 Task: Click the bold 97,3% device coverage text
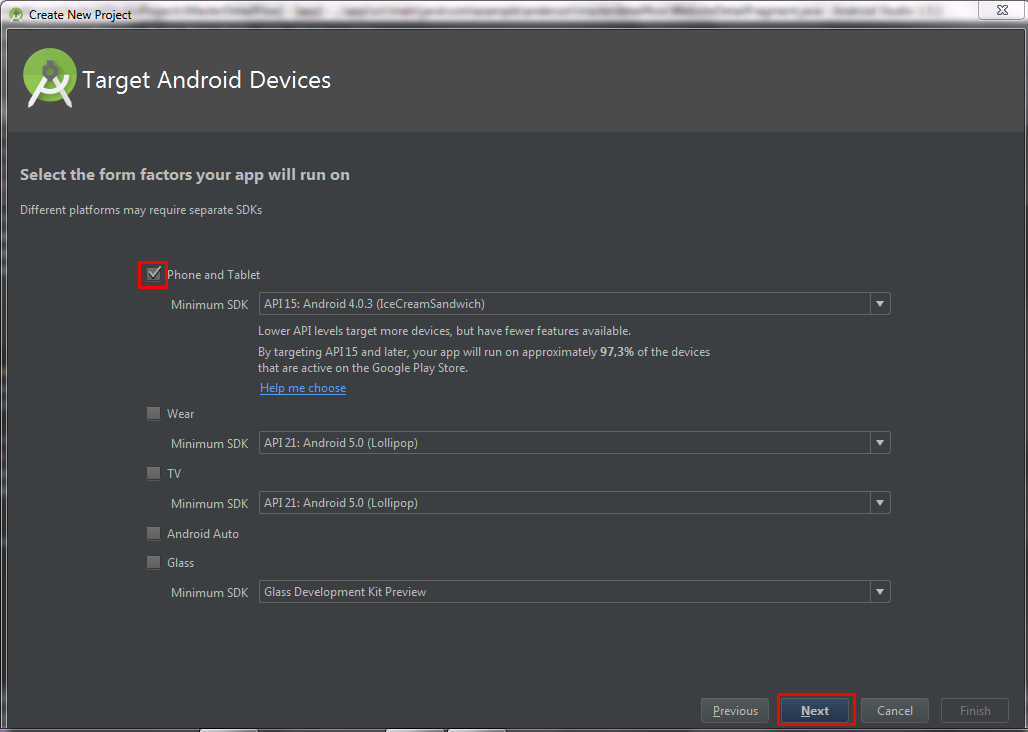[615, 352]
